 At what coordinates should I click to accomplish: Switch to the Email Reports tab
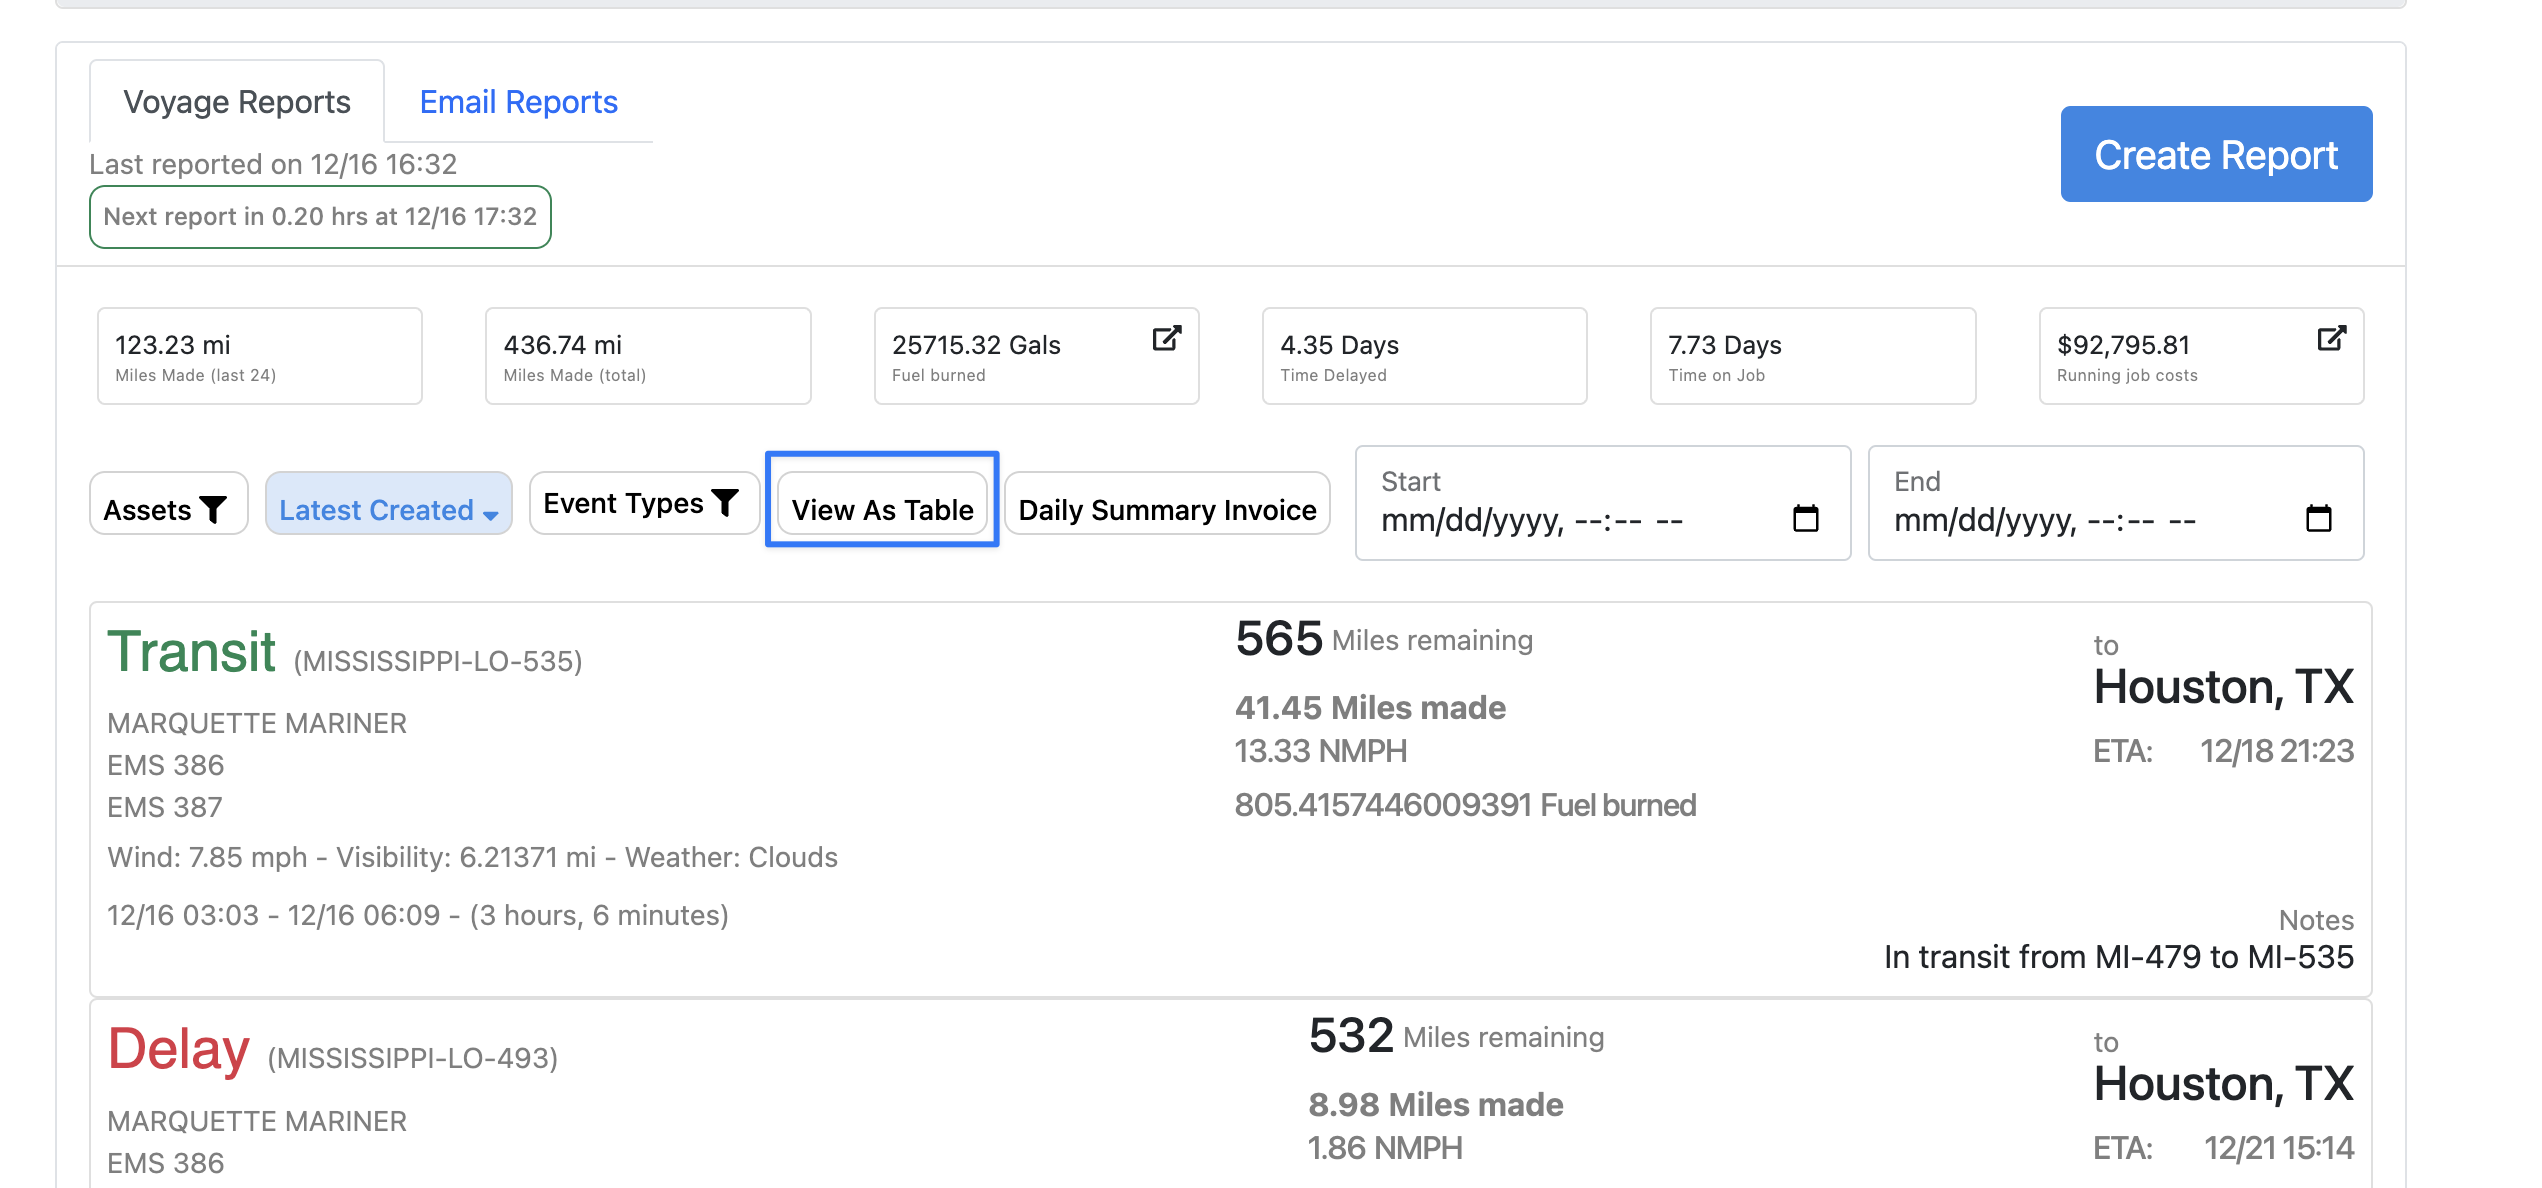pyautogui.click(x=518, y=102)
